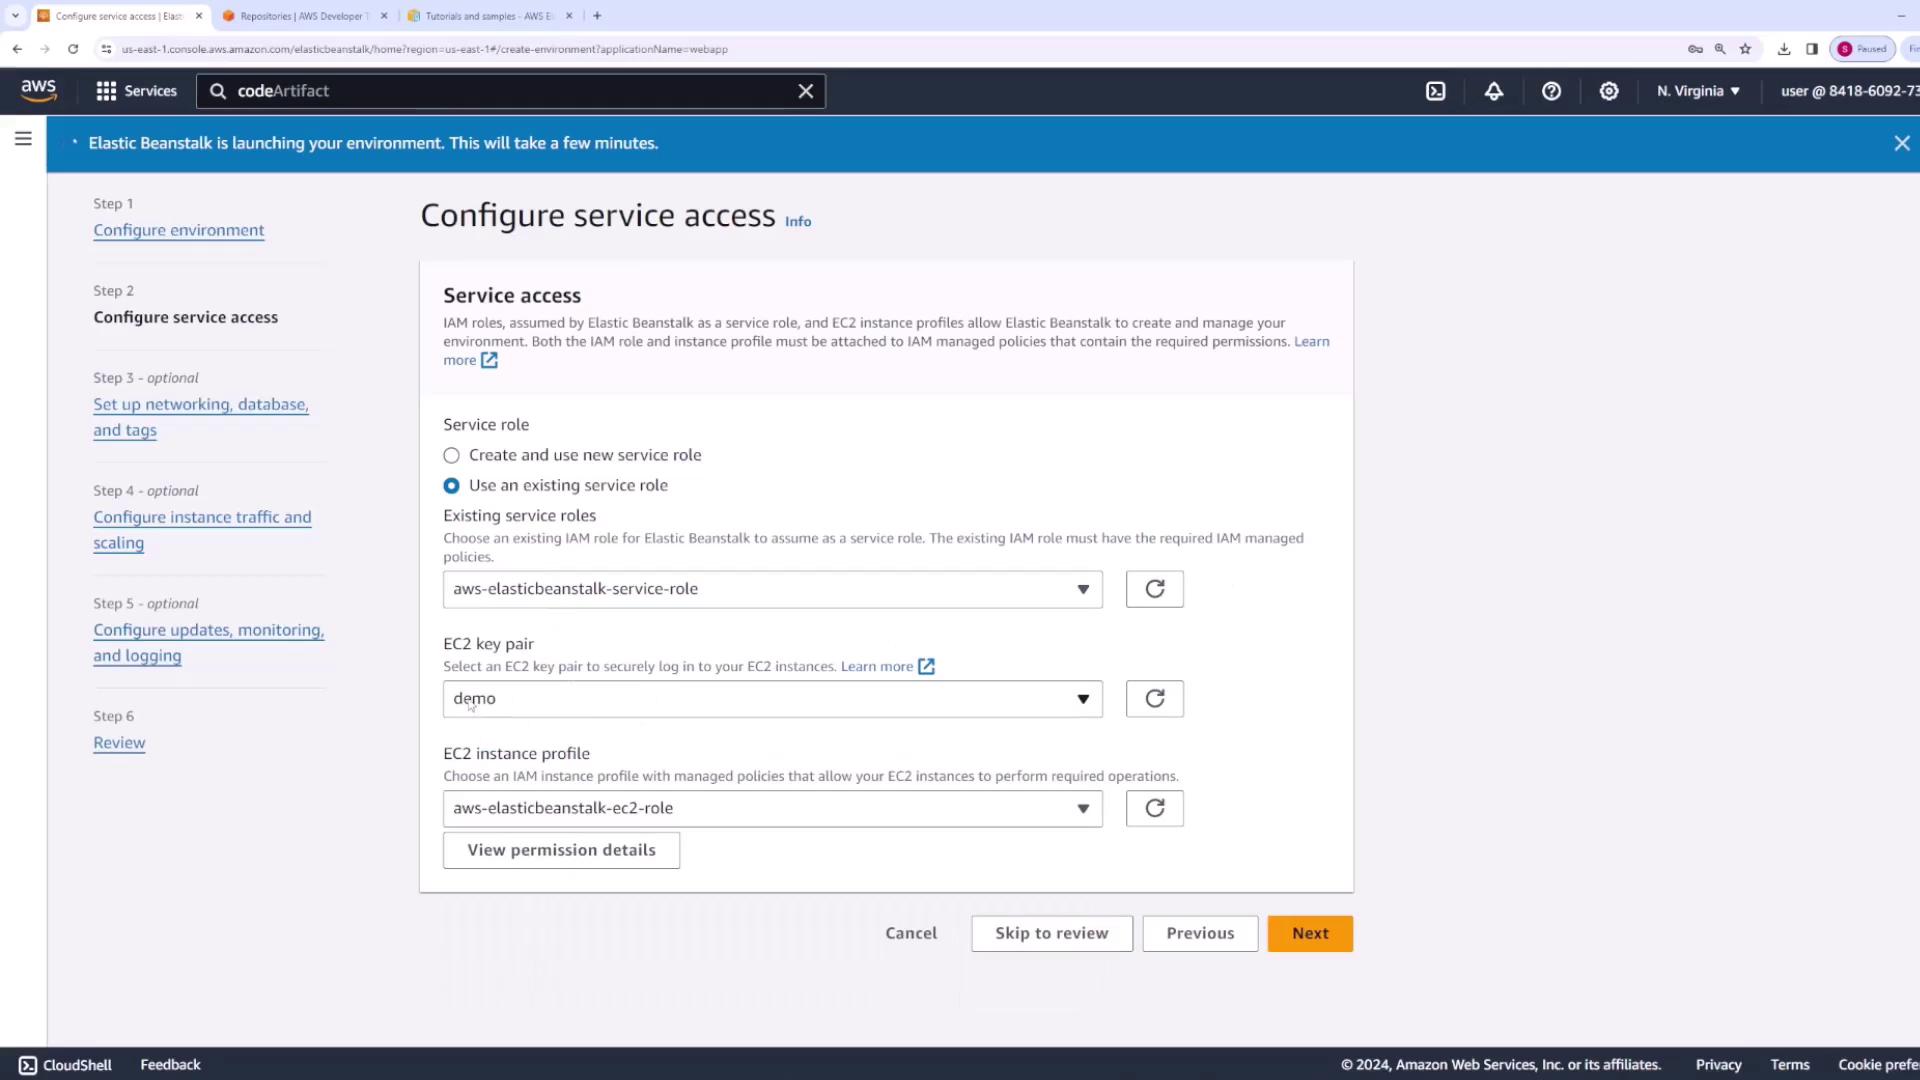The image size is (1920, 1080).
Task: Open the demo EC2 key pair dropdown
Action: pyautogui.click(x=772, y=699)
